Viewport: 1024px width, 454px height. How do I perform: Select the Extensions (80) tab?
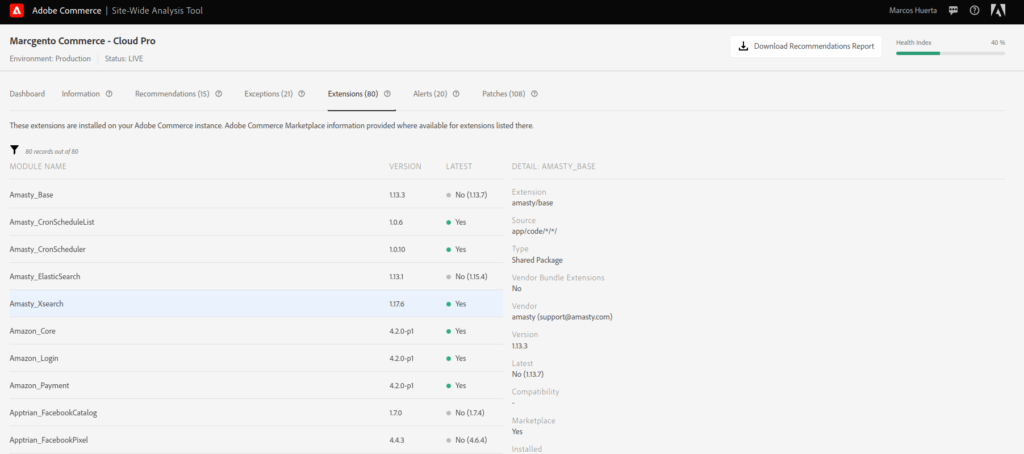tap(353, 93)
